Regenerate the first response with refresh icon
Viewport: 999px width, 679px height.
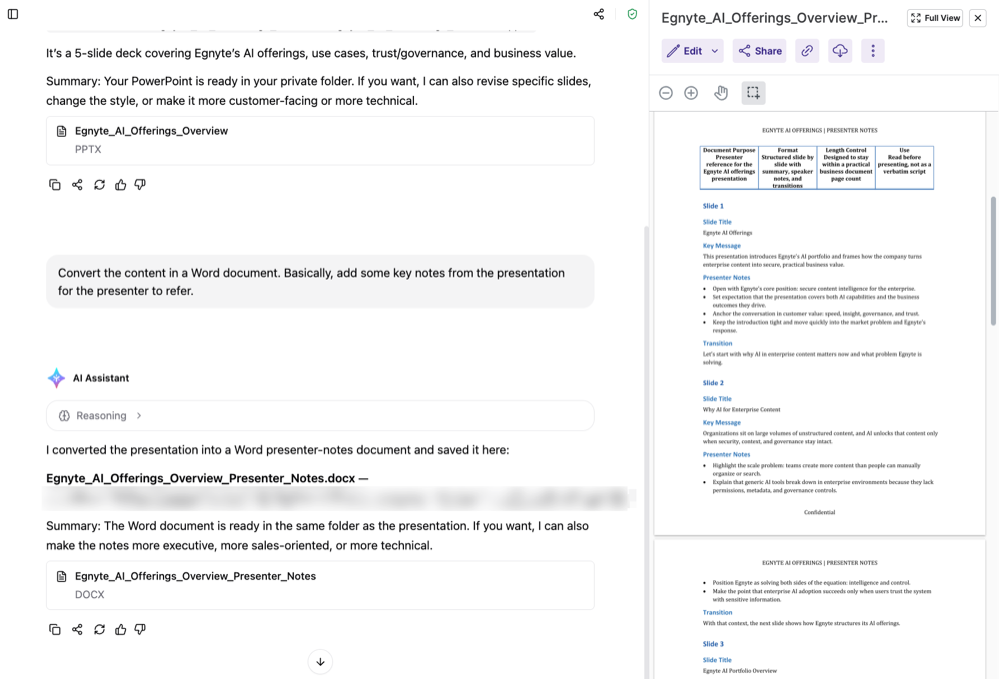pyautogui.click(x=99, y=185)
